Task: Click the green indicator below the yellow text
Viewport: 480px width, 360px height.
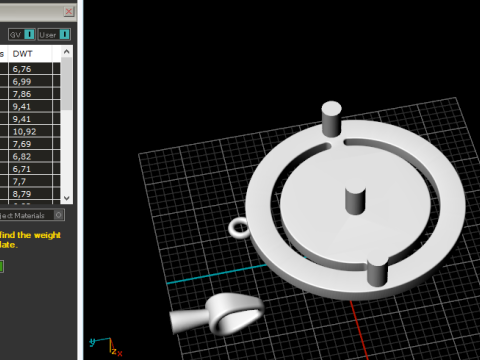Action: (x=2, y=267)
